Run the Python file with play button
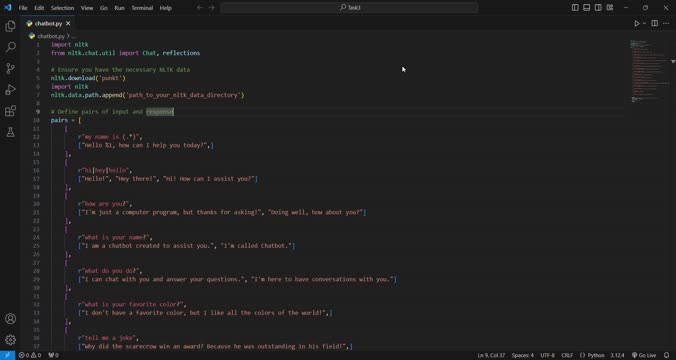676x360 pixels. click(x=636, y=23)
